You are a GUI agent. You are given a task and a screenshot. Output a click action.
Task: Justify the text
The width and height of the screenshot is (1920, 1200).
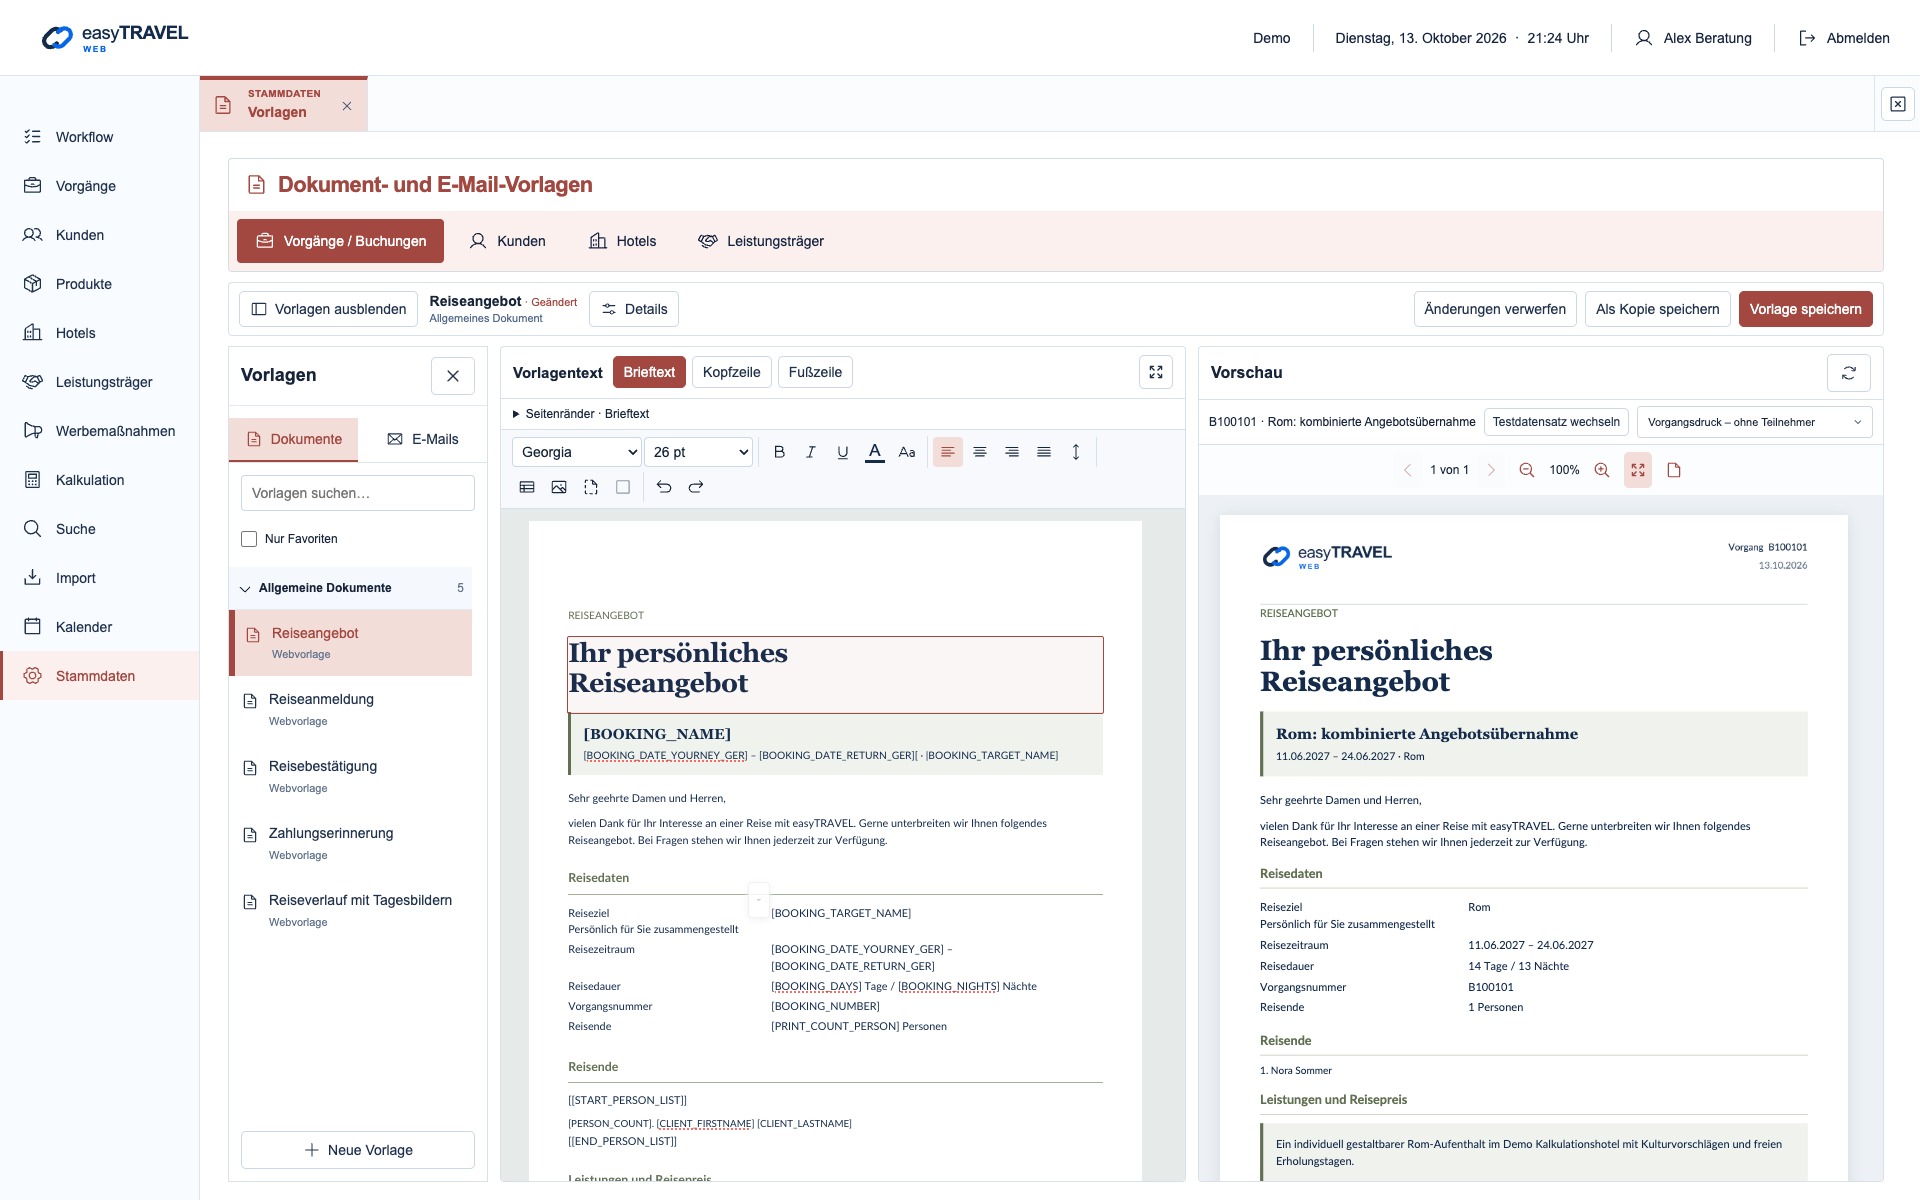click(x=1044, y=452)
